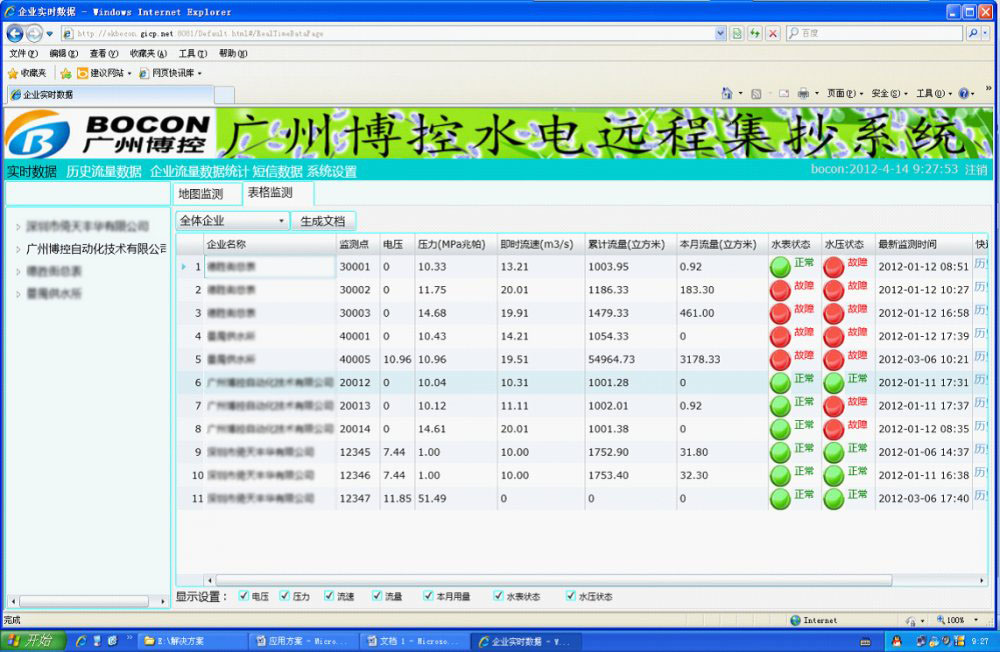Image resolution: width=1000 pixels, height=652 pixels.
Task: Toggle the 电压 display checkbox
Action: tap(243, 596)
